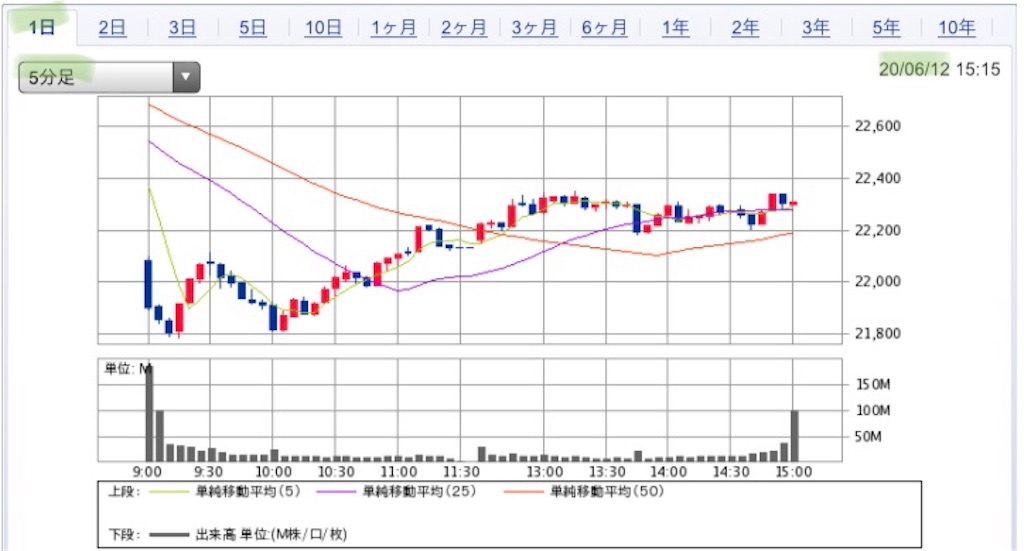Show the 10年 chart period
Screen dimensions: 1024x551
click(957, 27)
